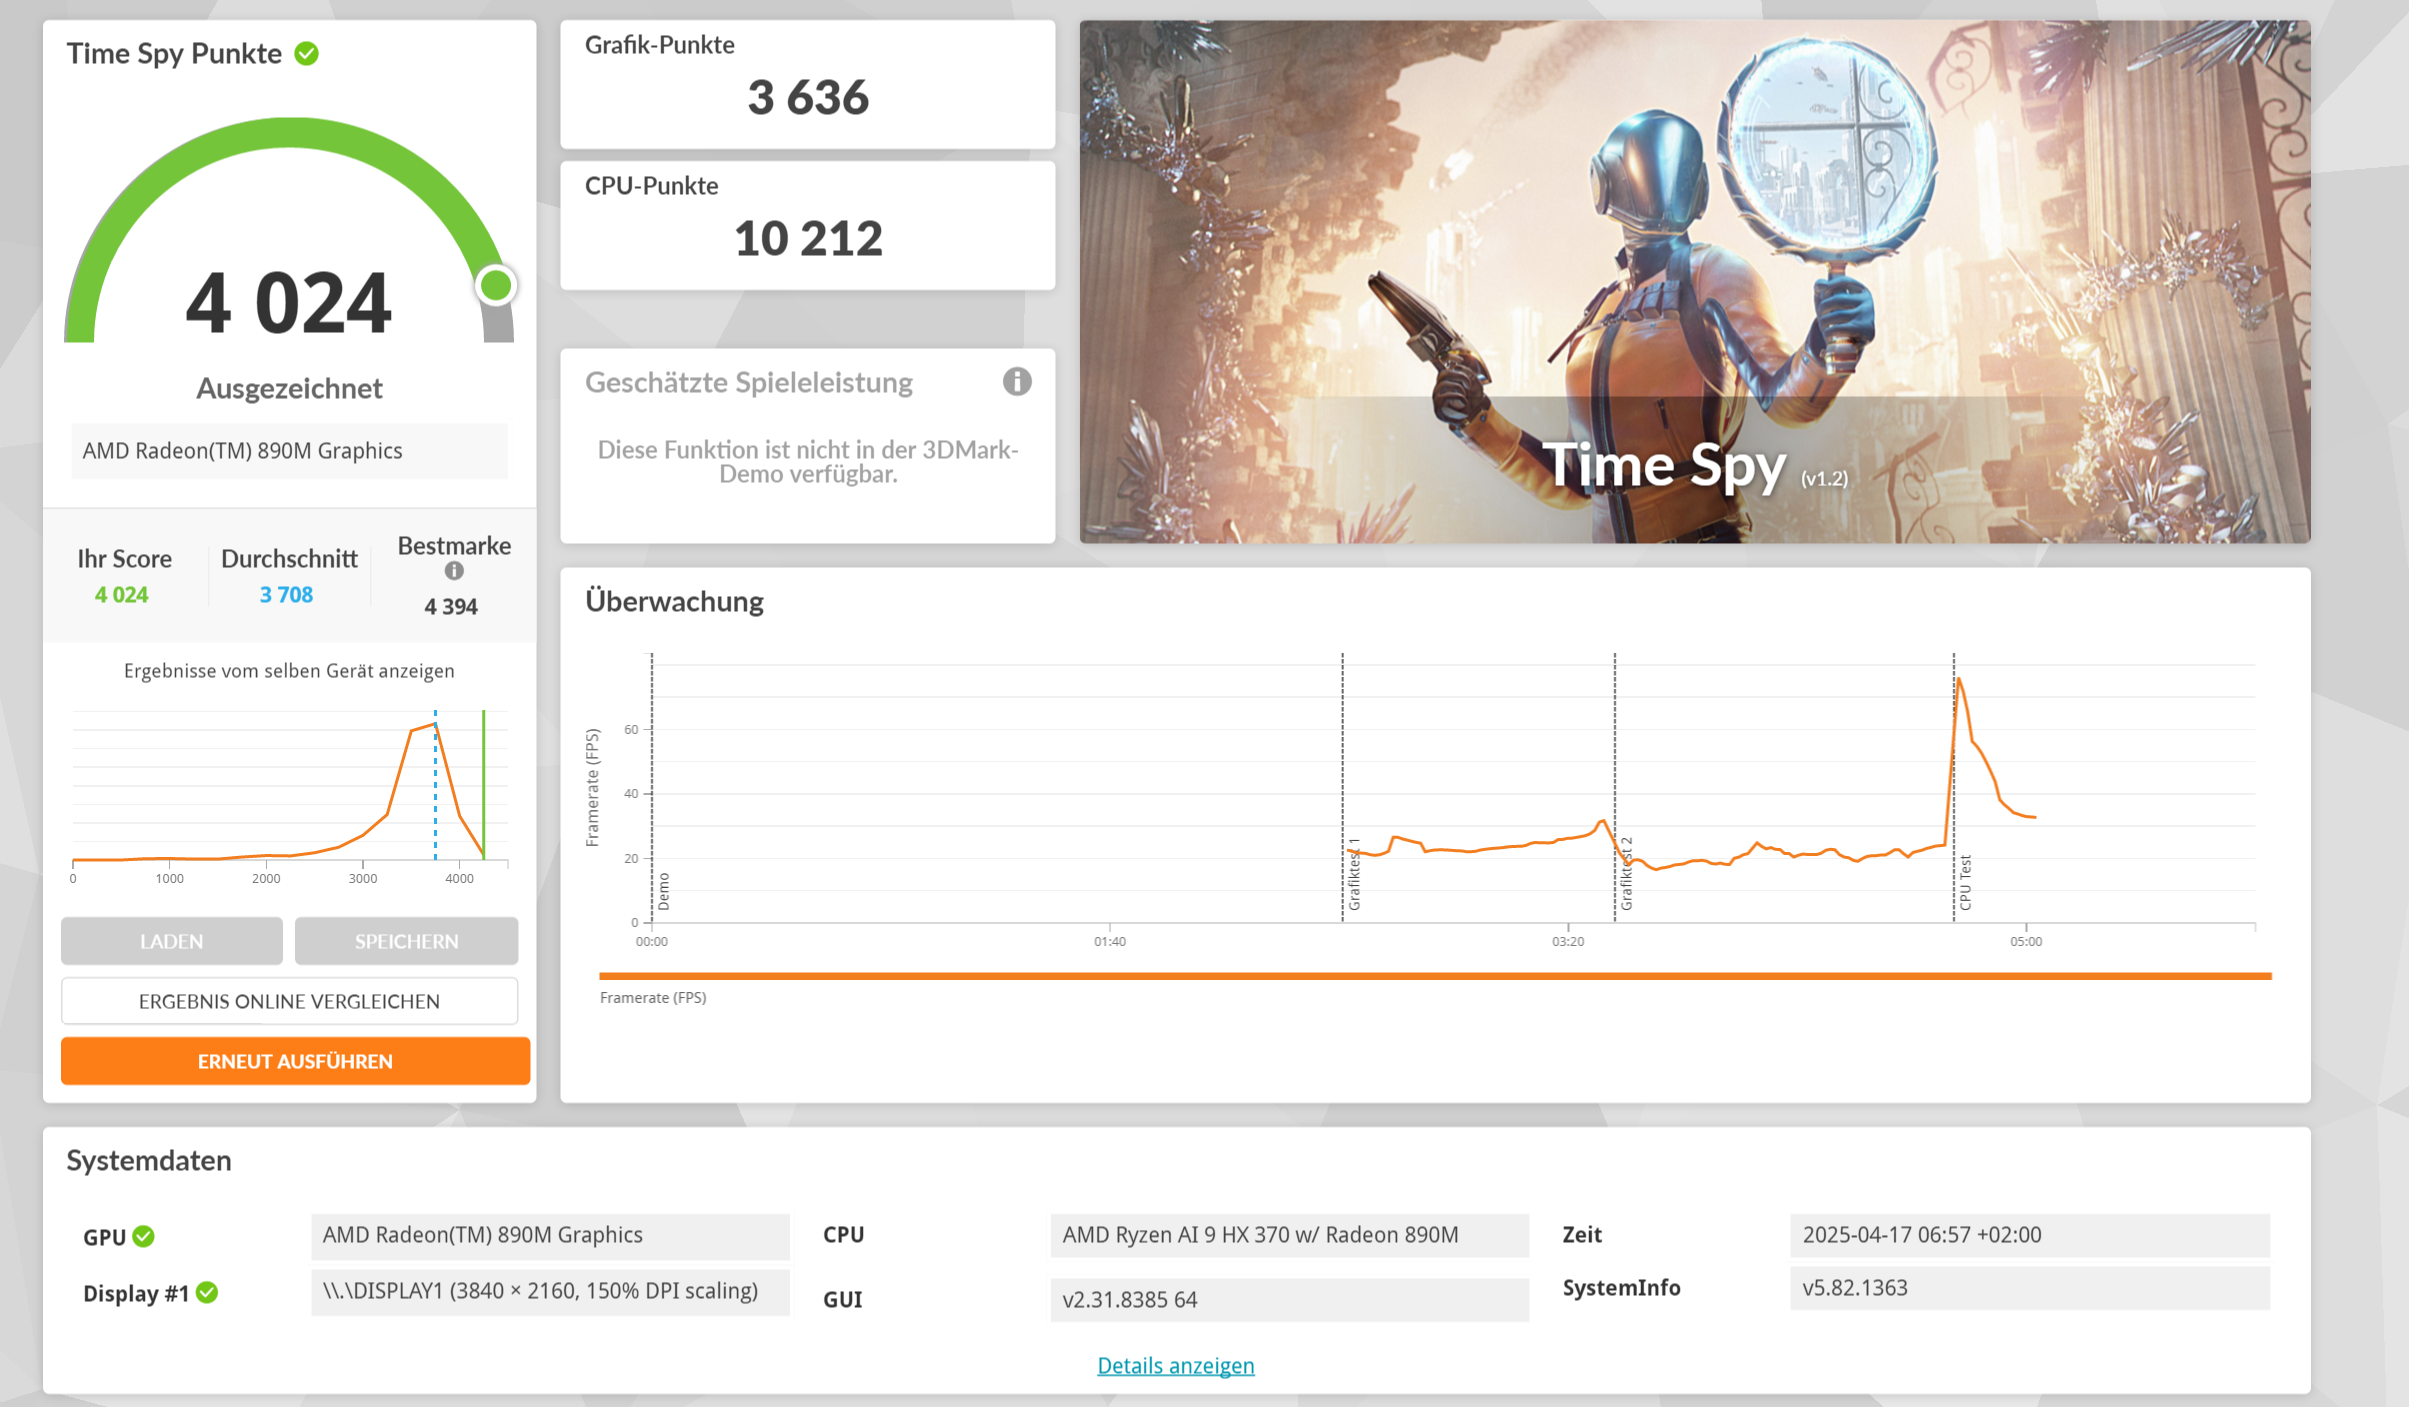The image size is (2409, 1407).
Task: Open the Details anzeigen link
Action: (1175, 1365)
